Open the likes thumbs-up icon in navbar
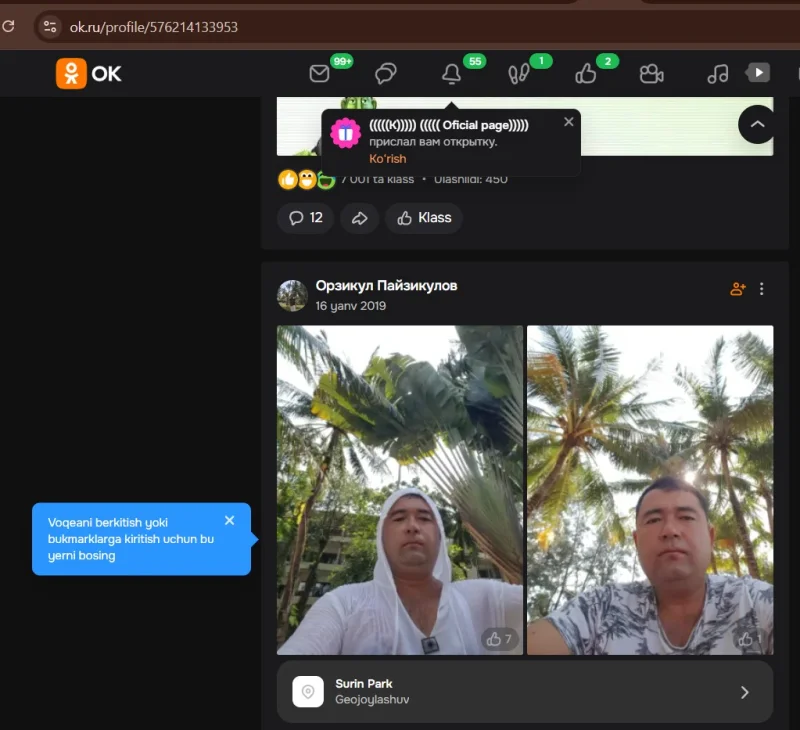 (586, 73)
